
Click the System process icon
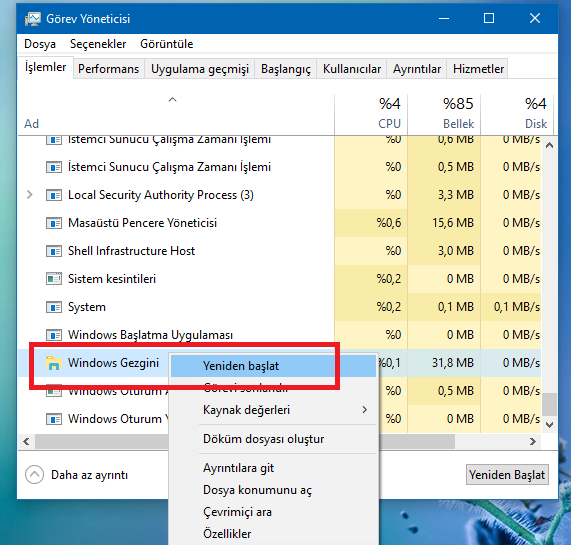(x=54, y=307)
